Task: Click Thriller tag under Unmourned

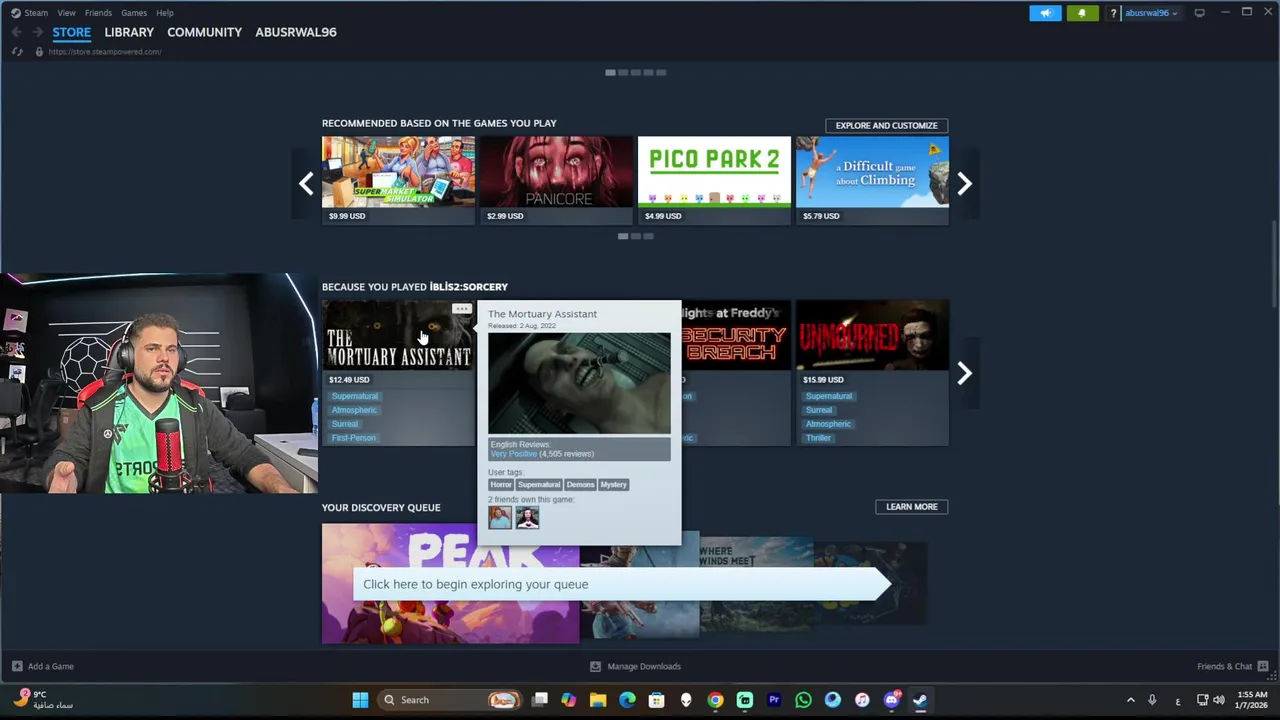Action: tap(818, 438)
